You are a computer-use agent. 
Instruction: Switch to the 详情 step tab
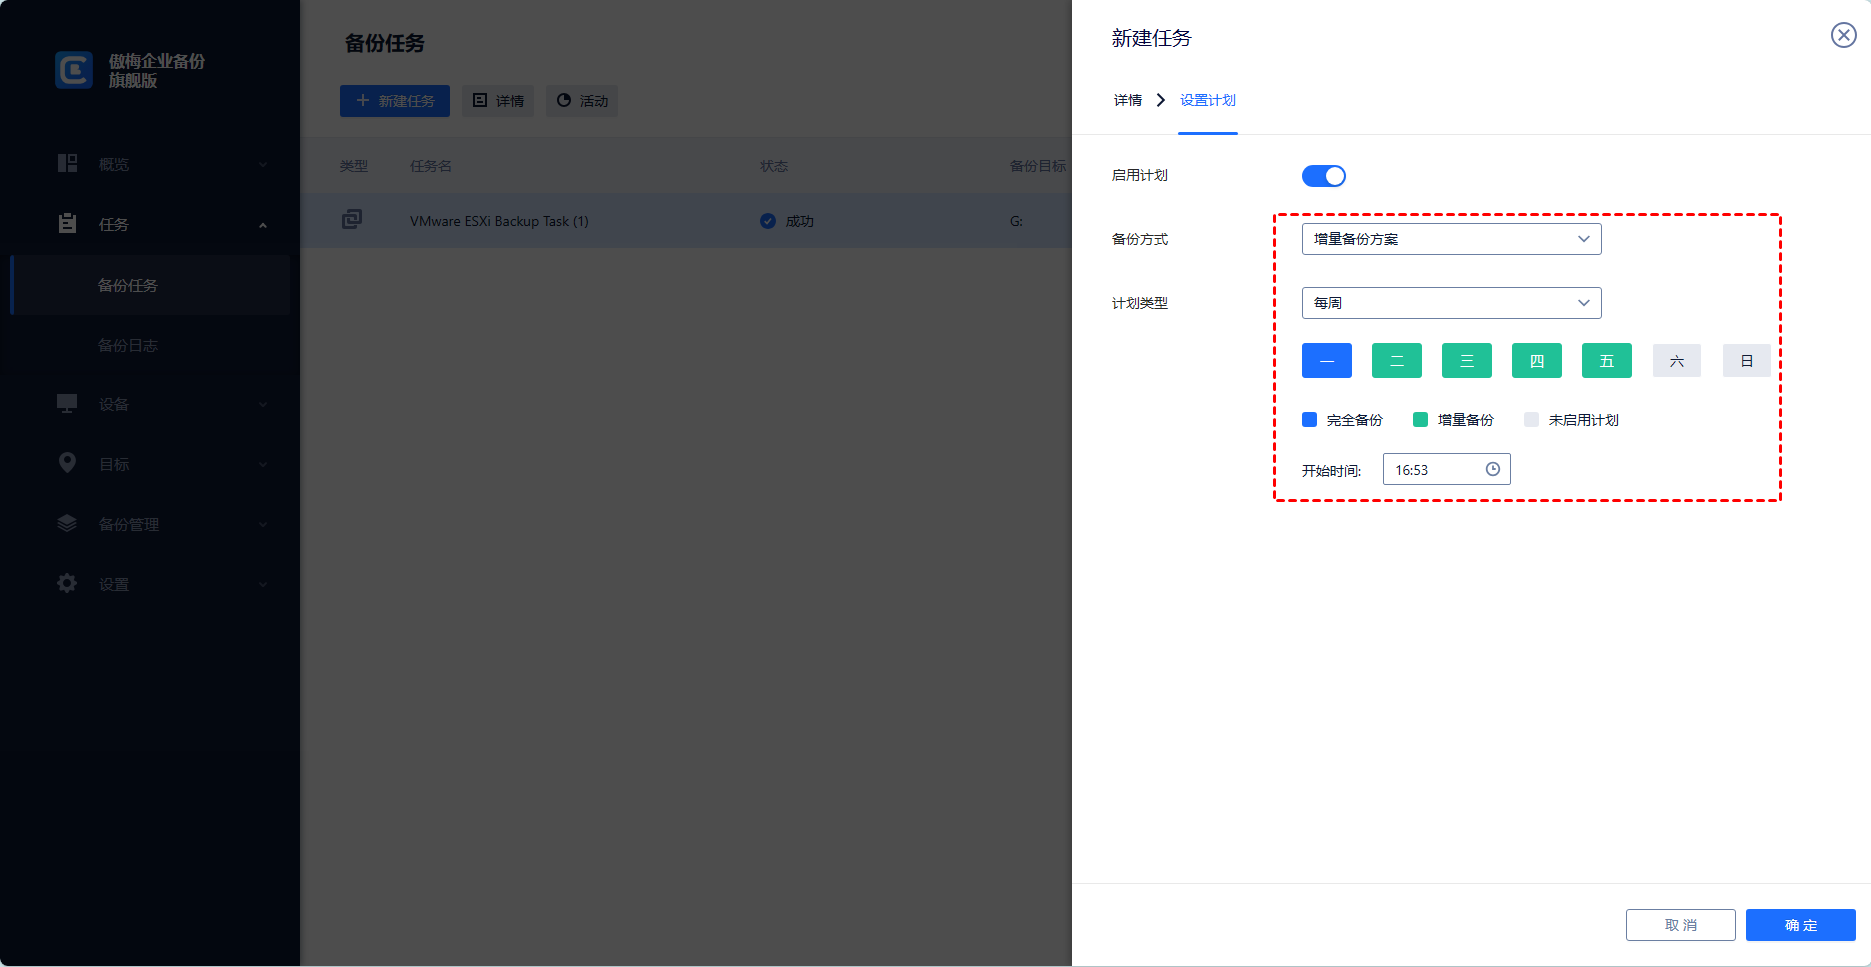1127,100
